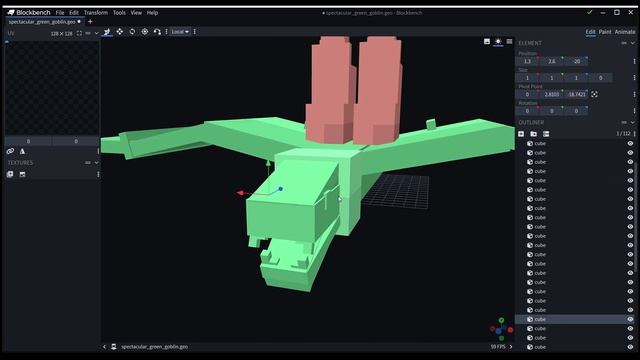Click the Size inflate field showing 0
Viewport: 640px width, 360px height.
[x=601, y=78]
